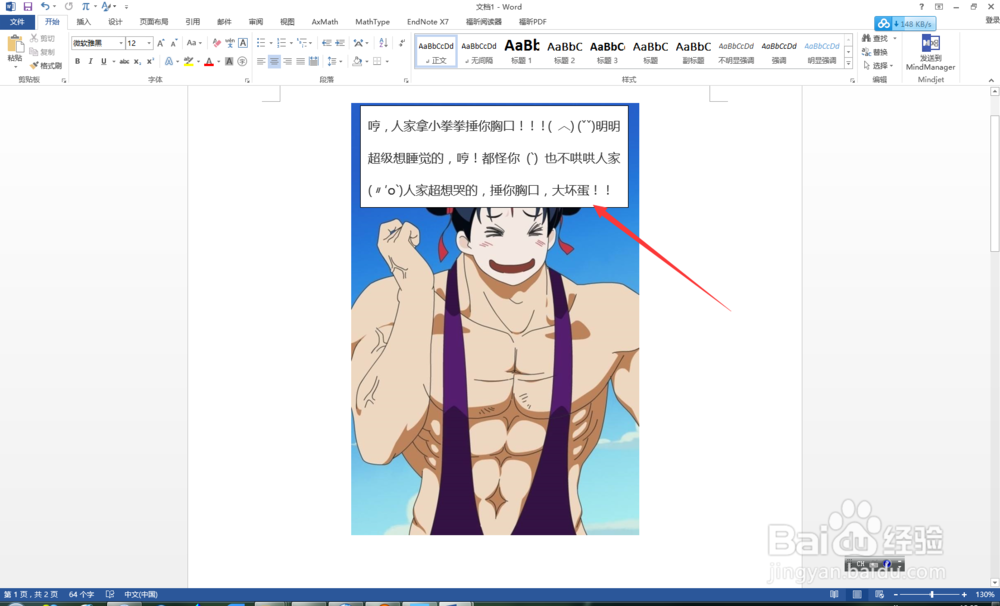The height and width of the screenshot is (606, 1000).
Task: Click the Copy (复制) command
Action: (43, 52)
